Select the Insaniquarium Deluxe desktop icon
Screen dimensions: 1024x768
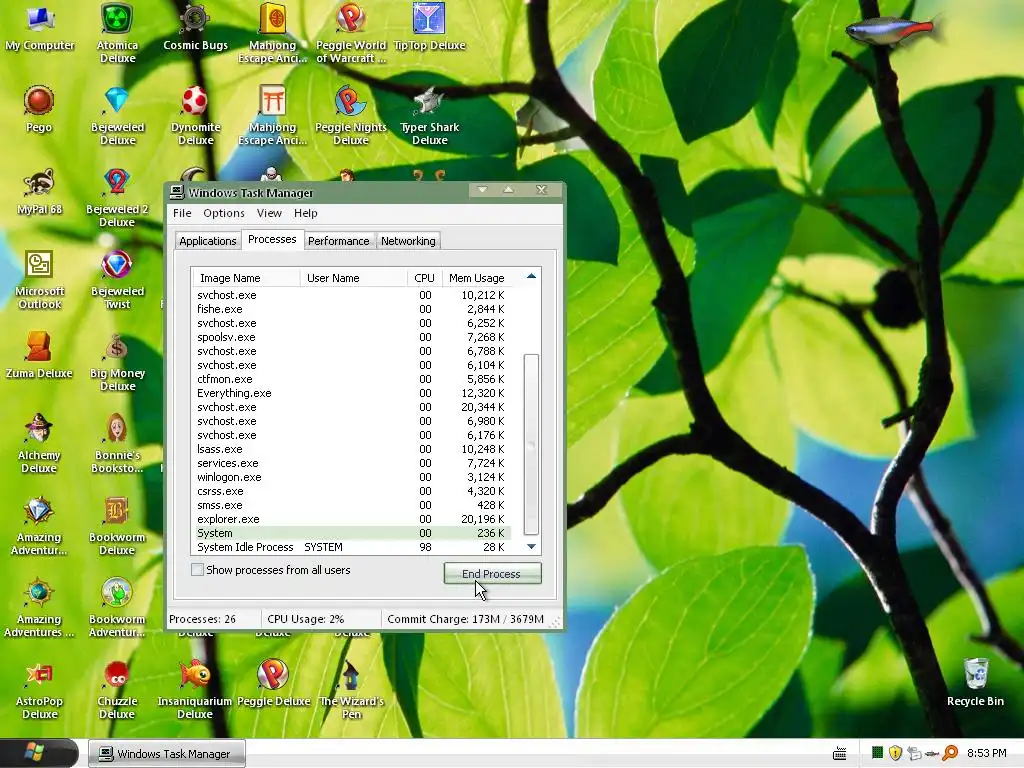coord(195,690)
